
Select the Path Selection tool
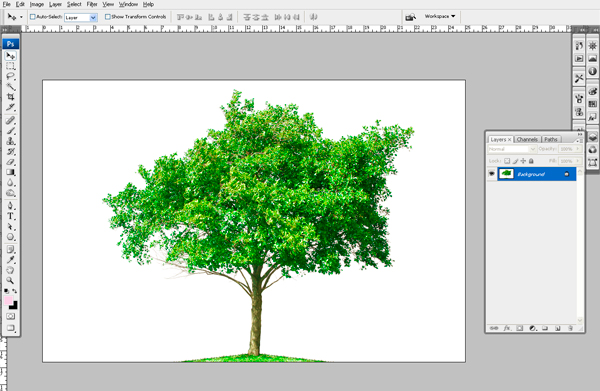tap(10, 226)
